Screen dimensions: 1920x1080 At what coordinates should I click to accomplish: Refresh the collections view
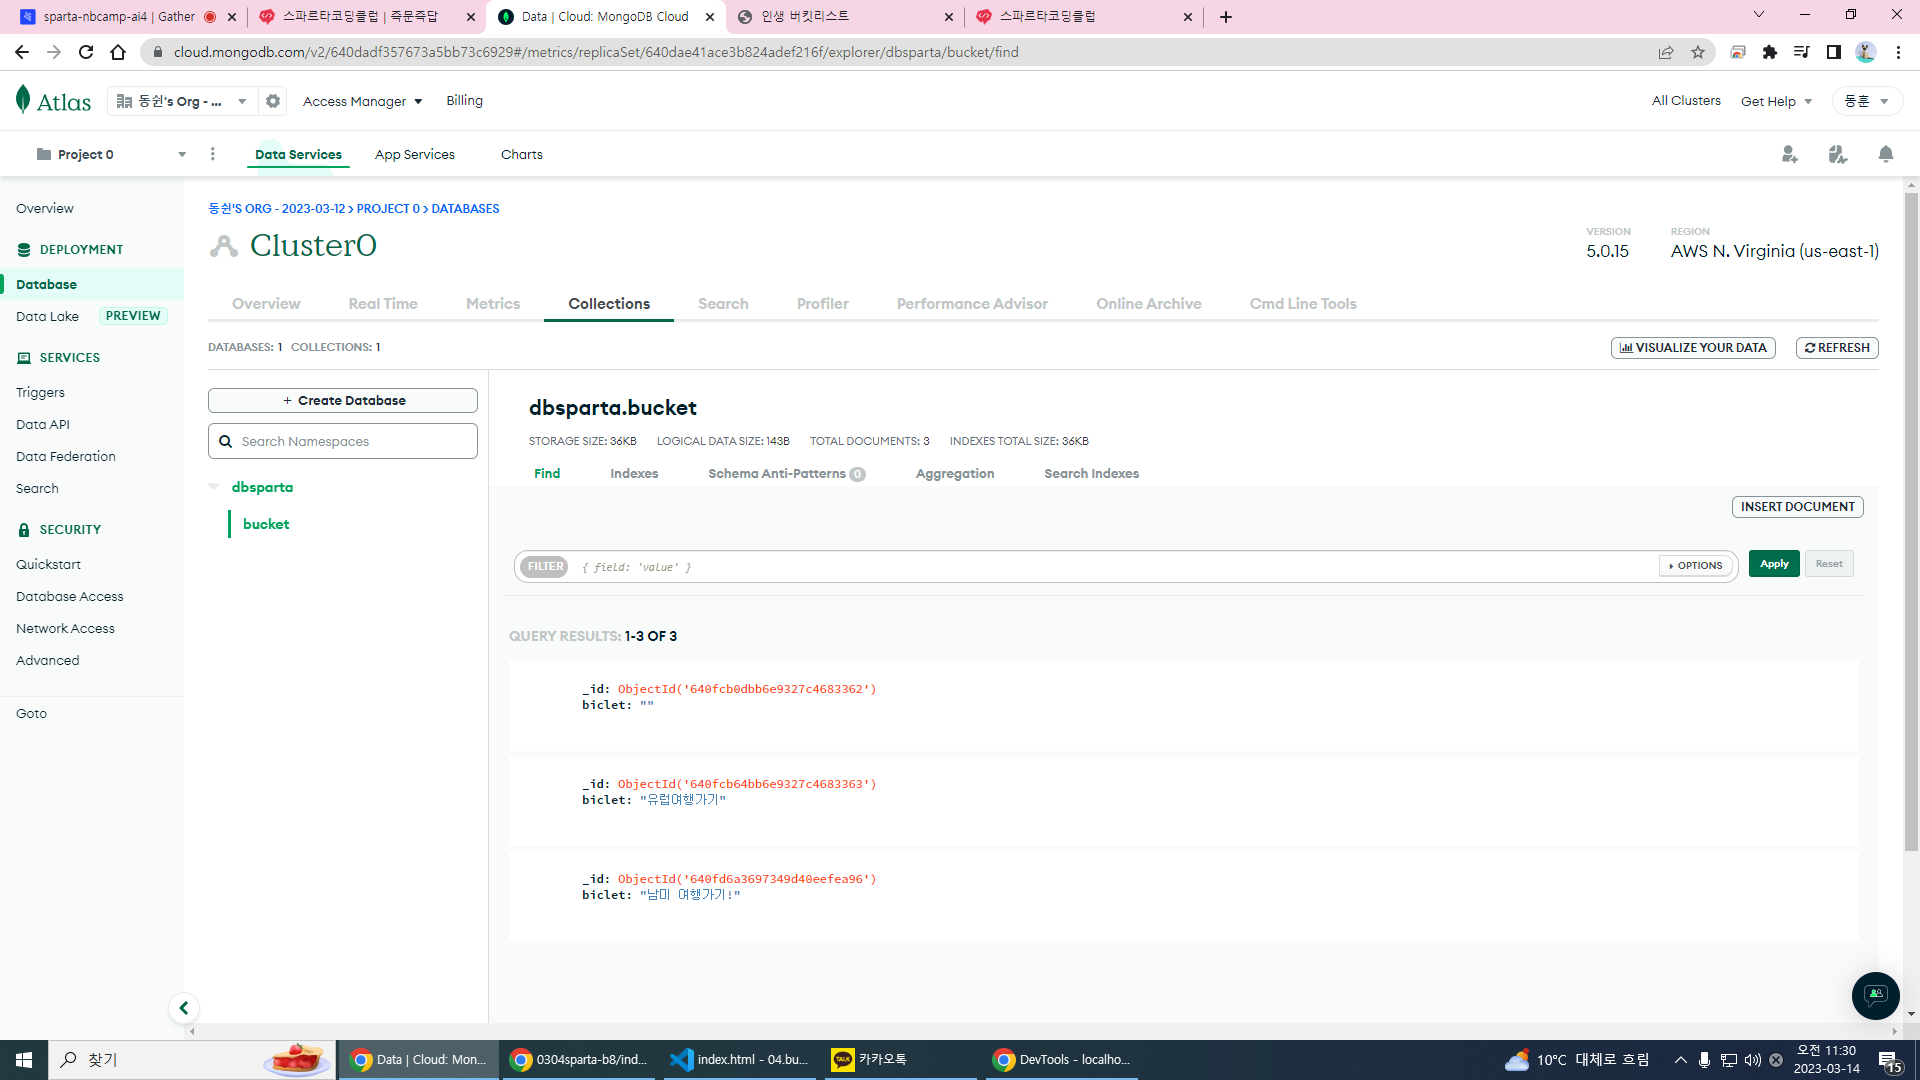1837,348
